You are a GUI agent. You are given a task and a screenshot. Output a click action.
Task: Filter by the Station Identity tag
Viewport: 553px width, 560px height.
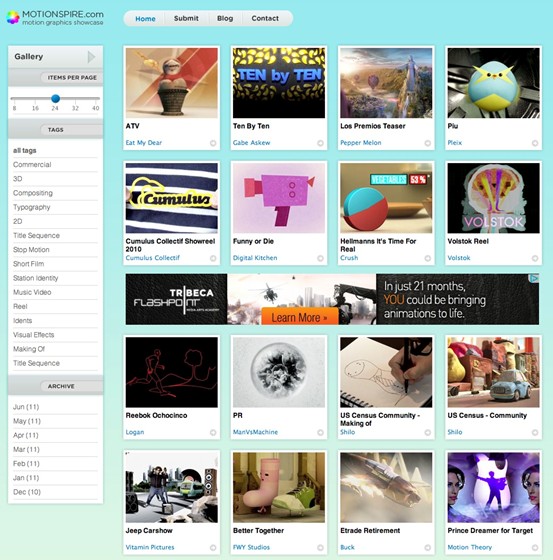[35, 278]
